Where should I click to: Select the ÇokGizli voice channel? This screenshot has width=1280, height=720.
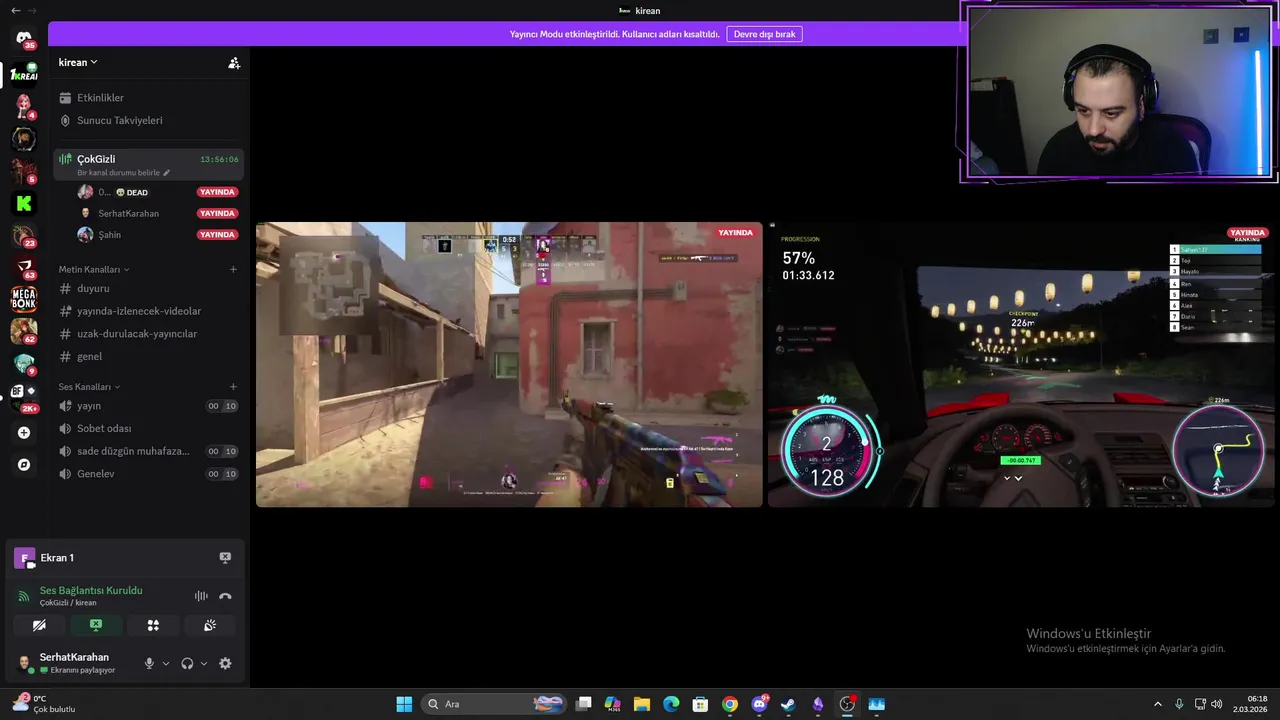click(148, 165)
